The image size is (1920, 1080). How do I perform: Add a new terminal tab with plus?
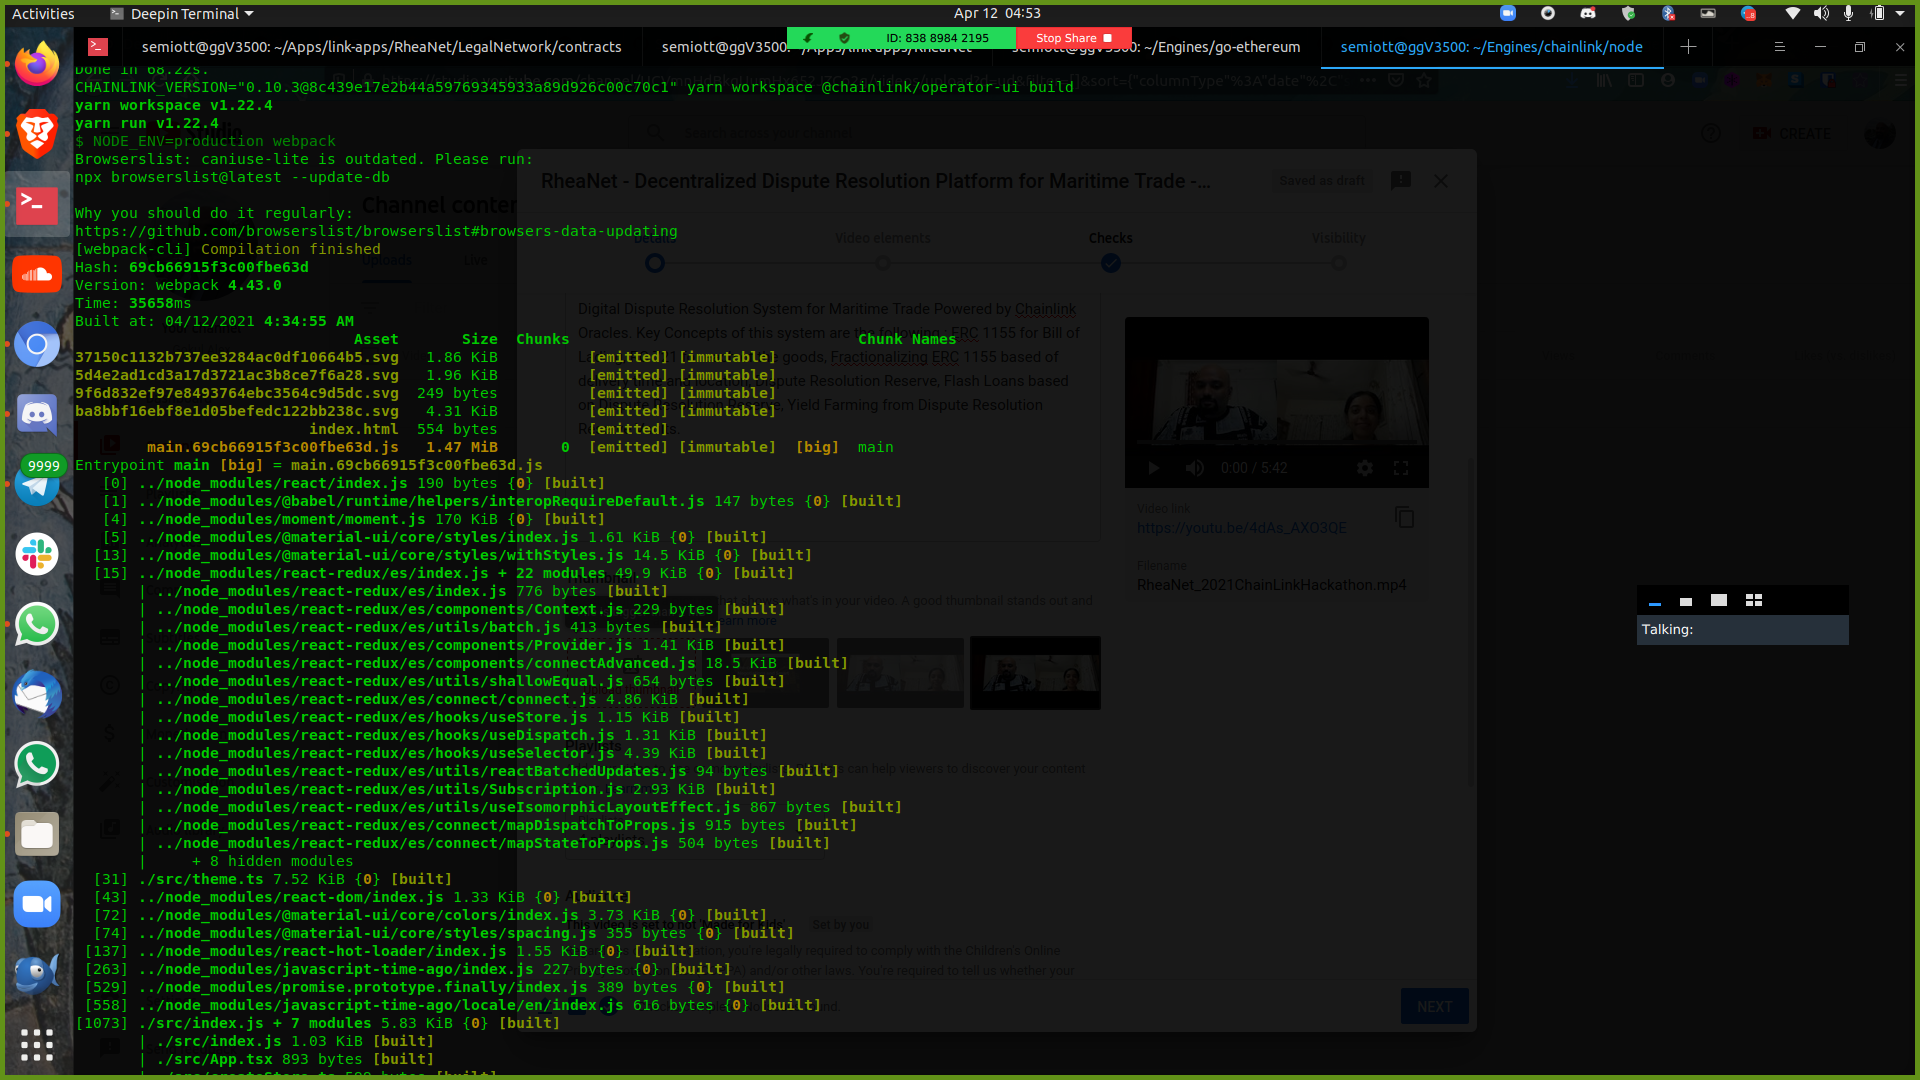pos(1688,47)
